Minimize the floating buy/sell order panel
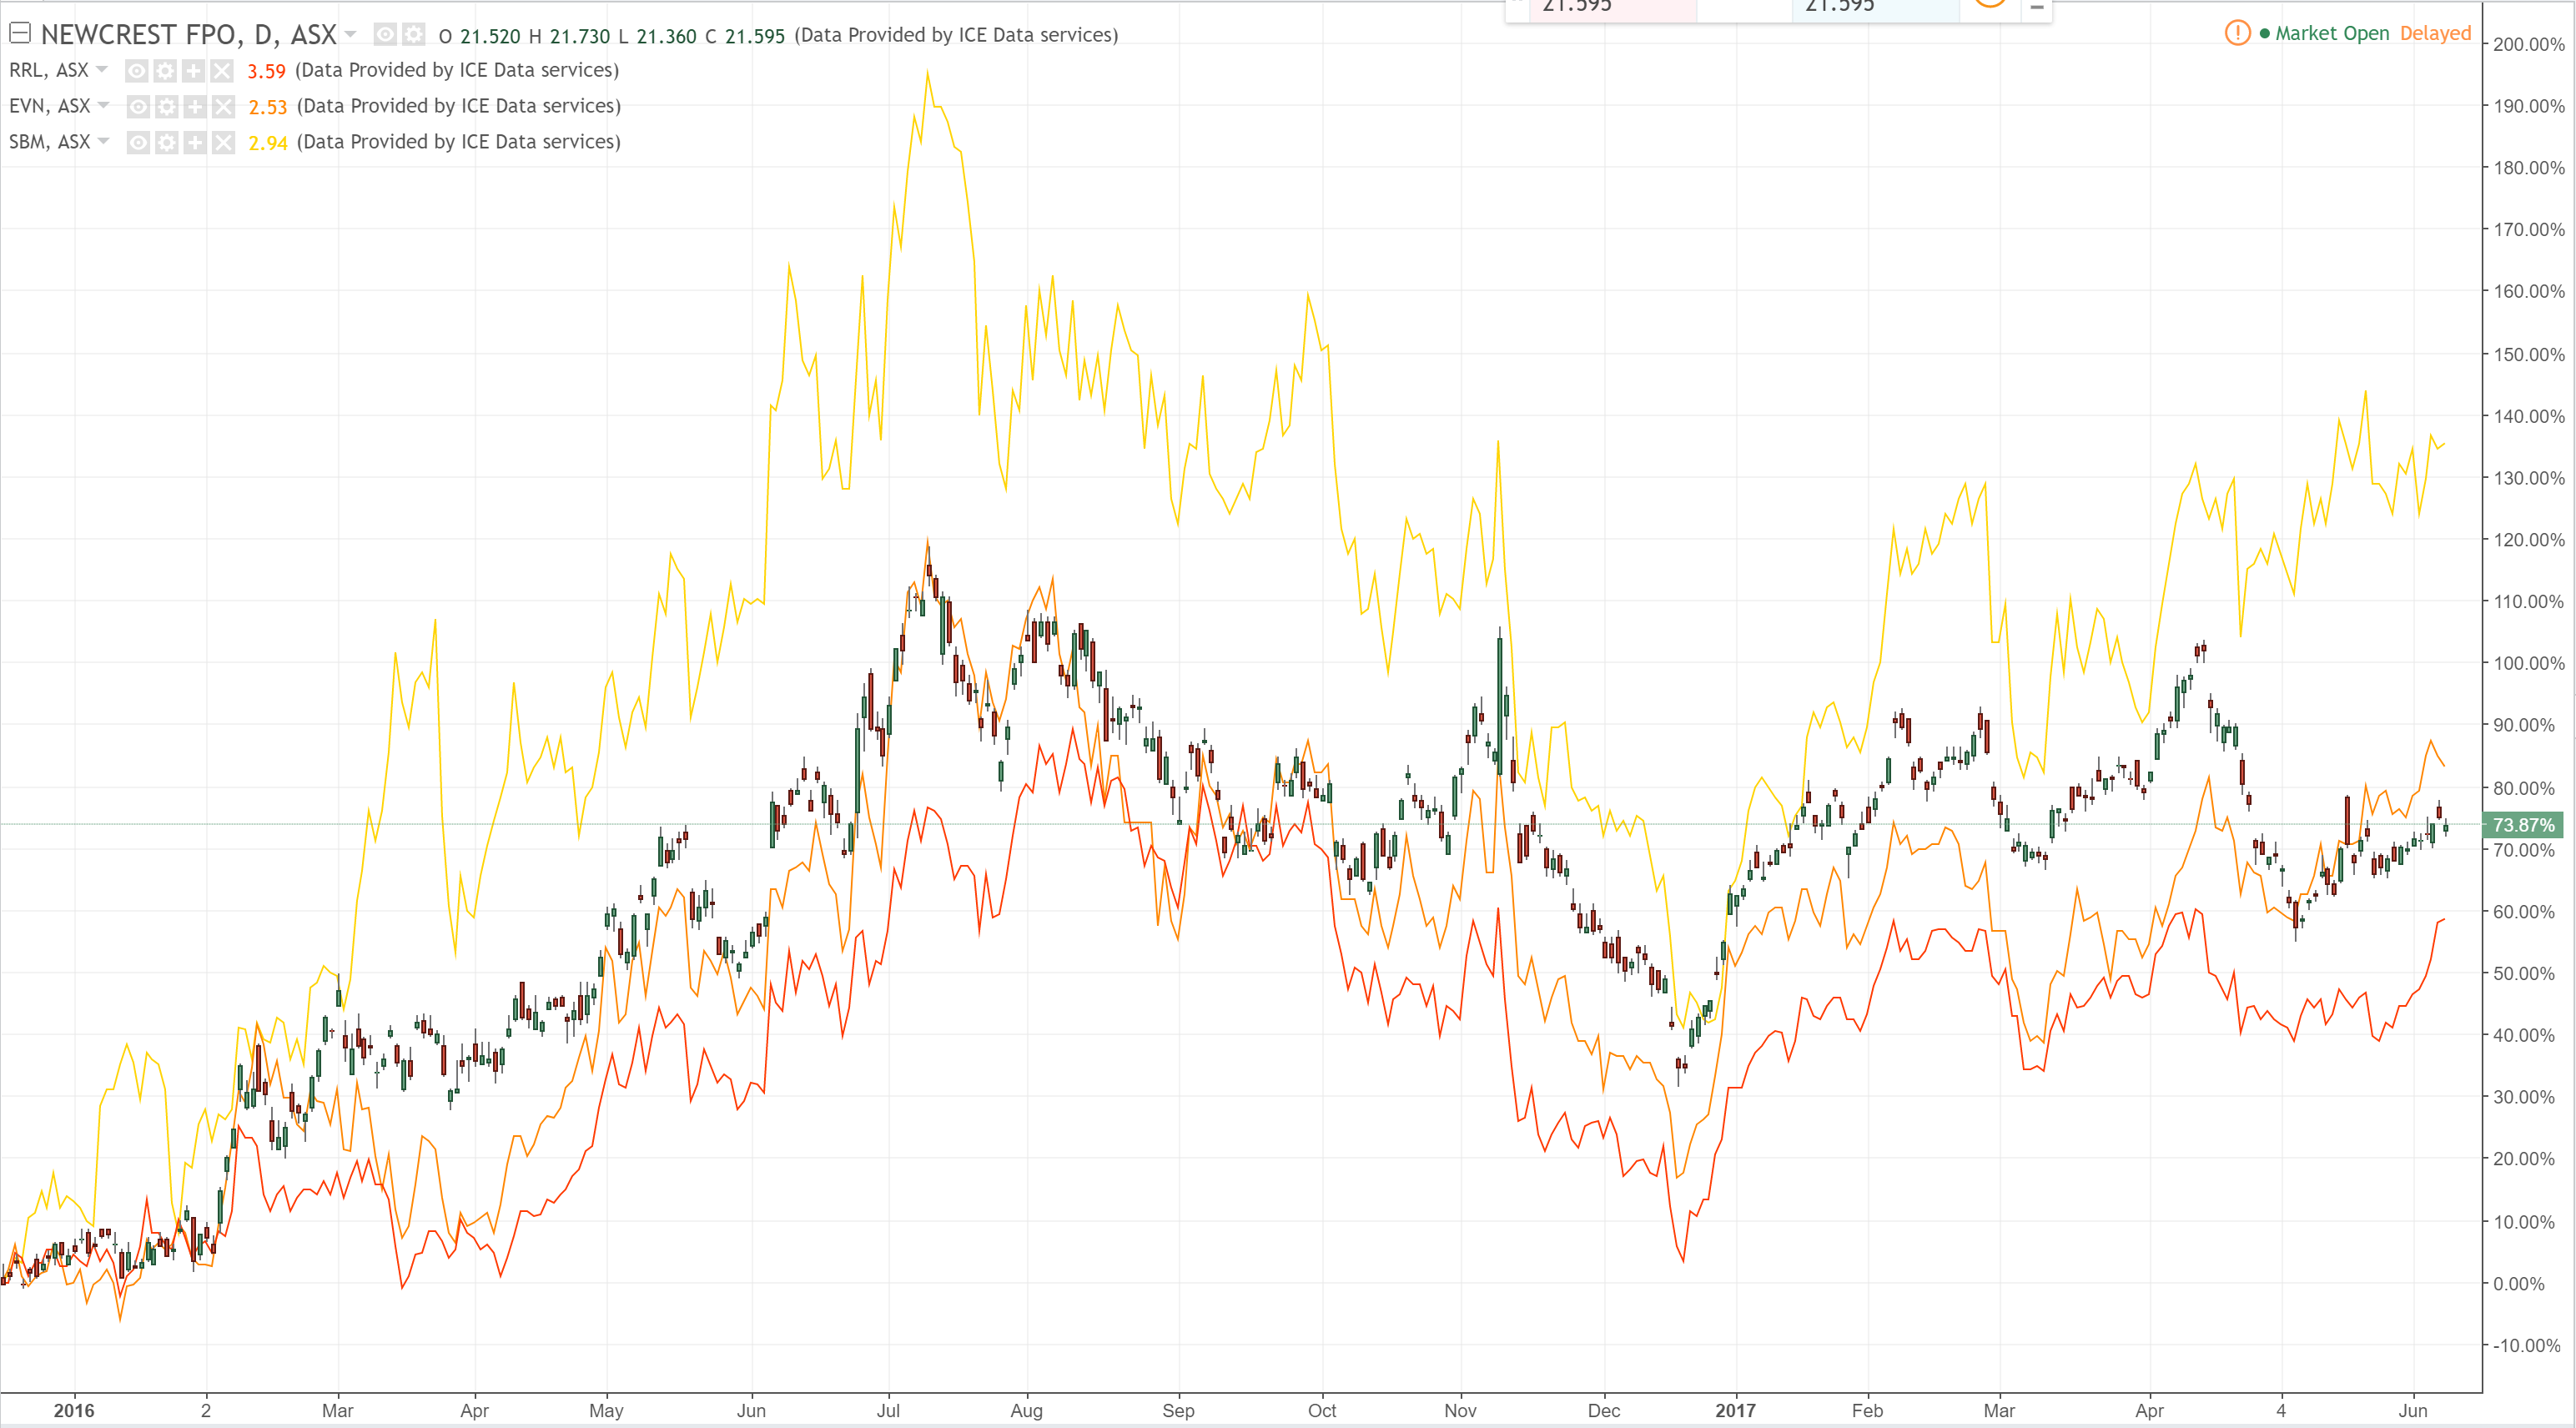 click(2036, 8)
